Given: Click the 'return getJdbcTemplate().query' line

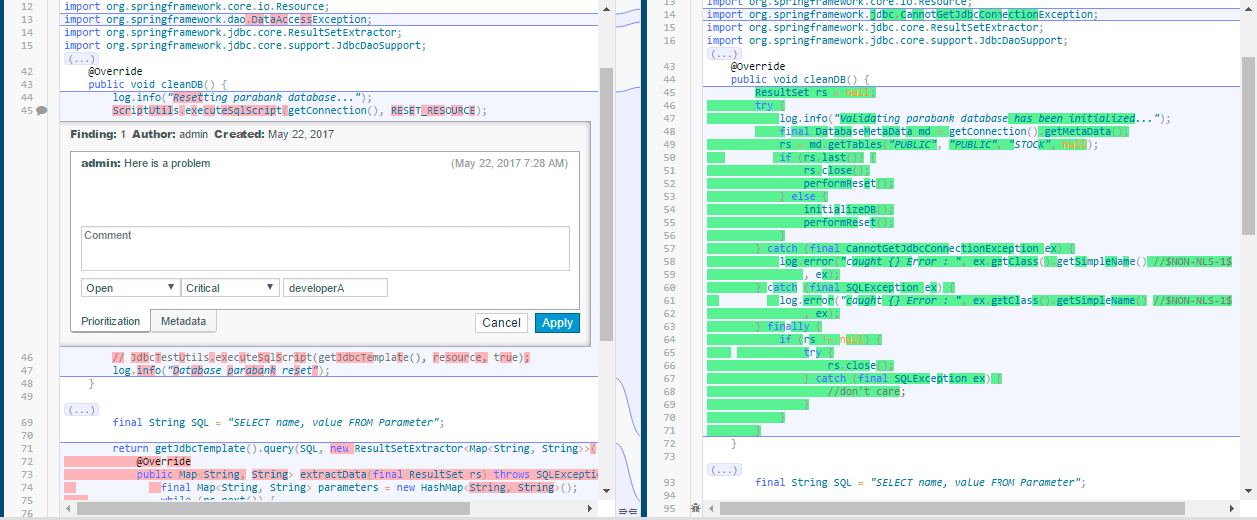Looking at the screenshot, I should (355, 449).
